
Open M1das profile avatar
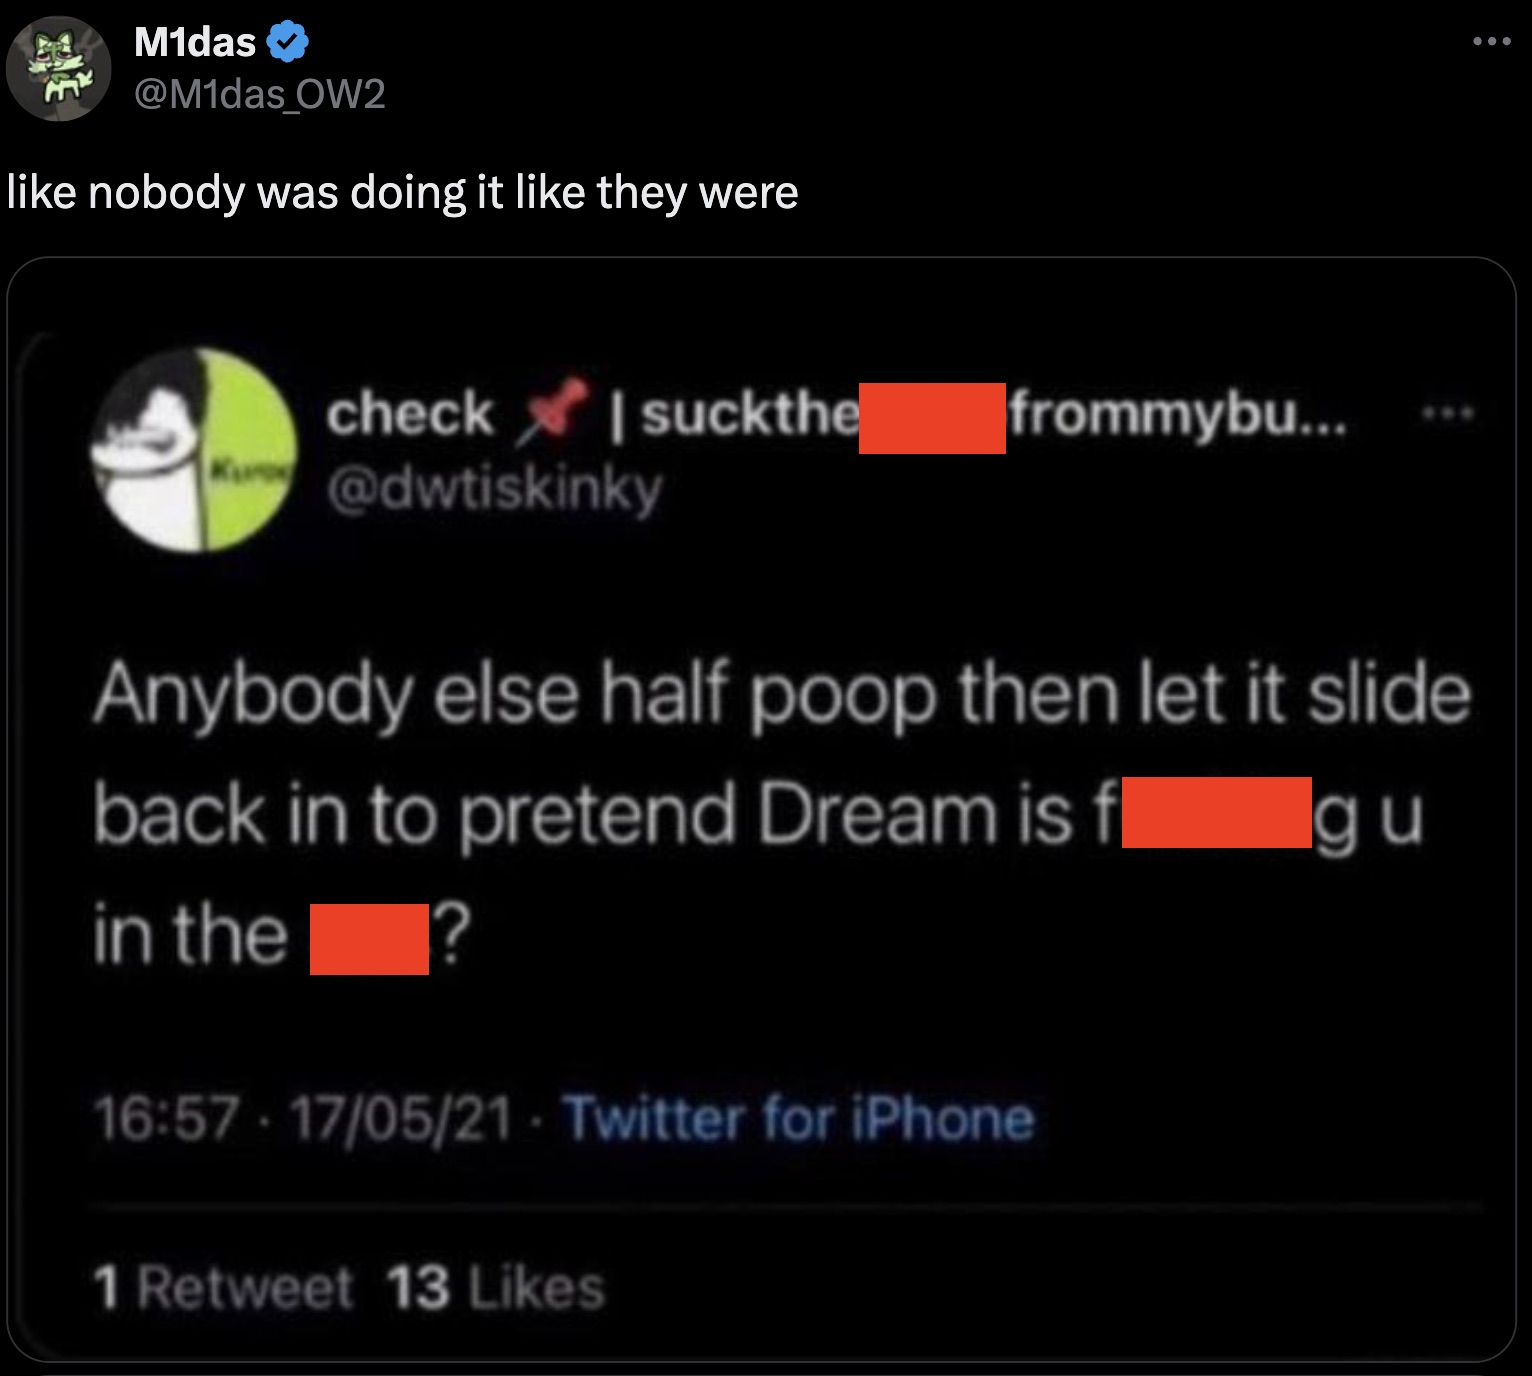point(58,68)
